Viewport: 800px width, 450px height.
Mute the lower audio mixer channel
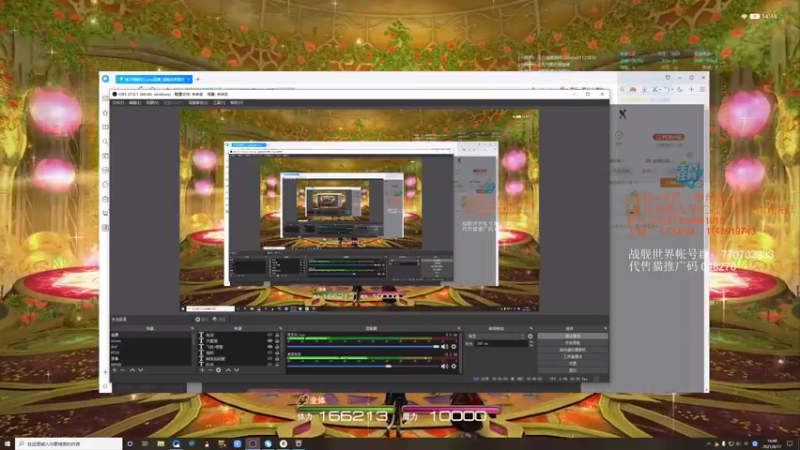[444, 366]
